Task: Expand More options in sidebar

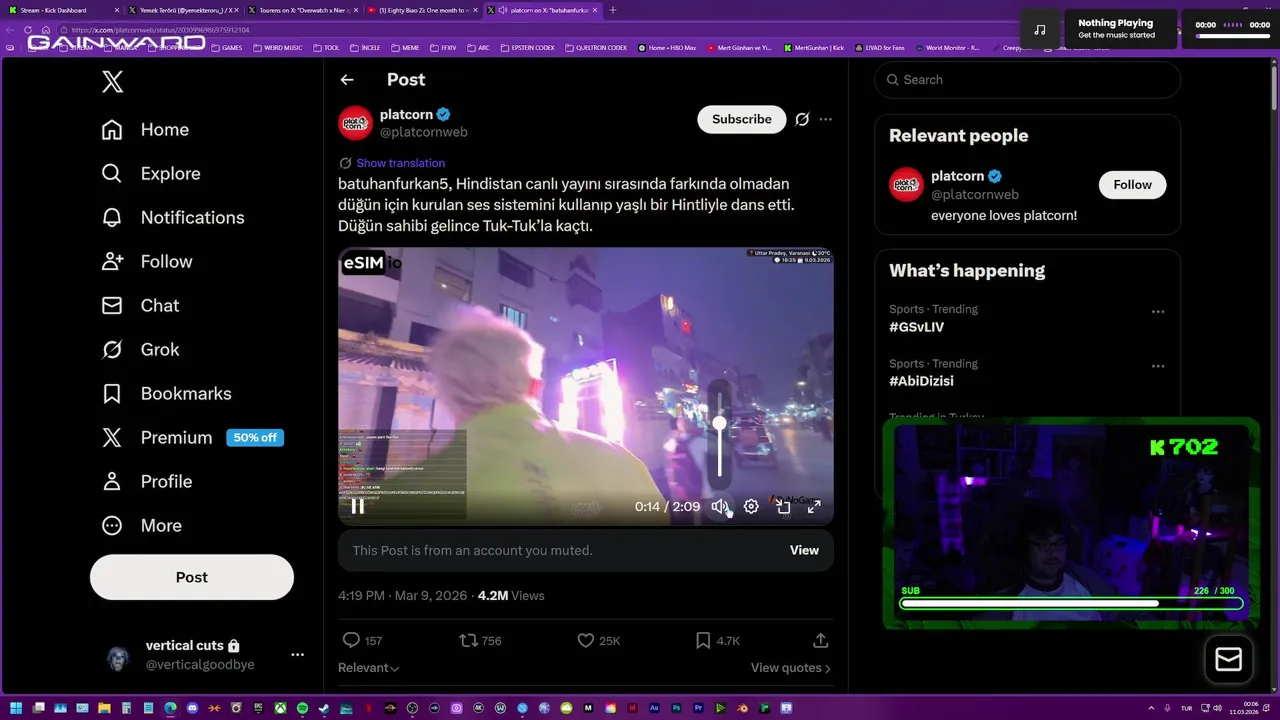Action: (141, 525)
